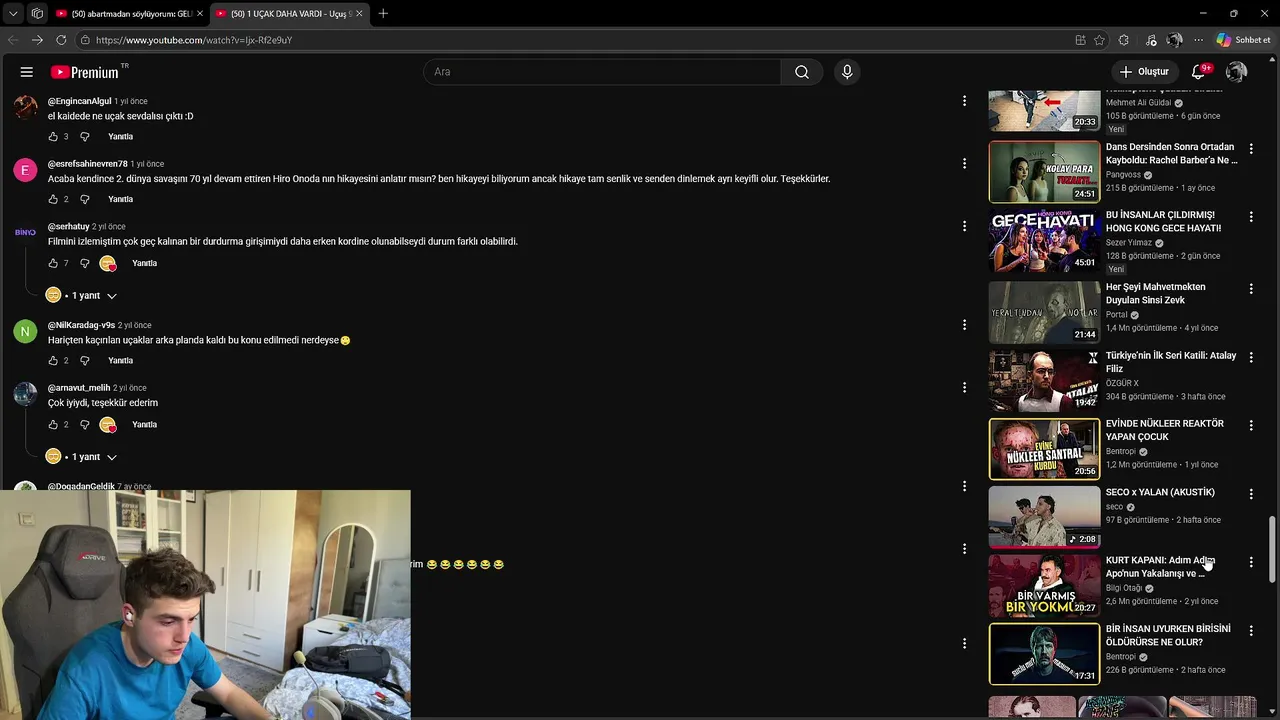
Task: Open the notifications bell
Action: pyautogui.click(x=1198, y=72)
